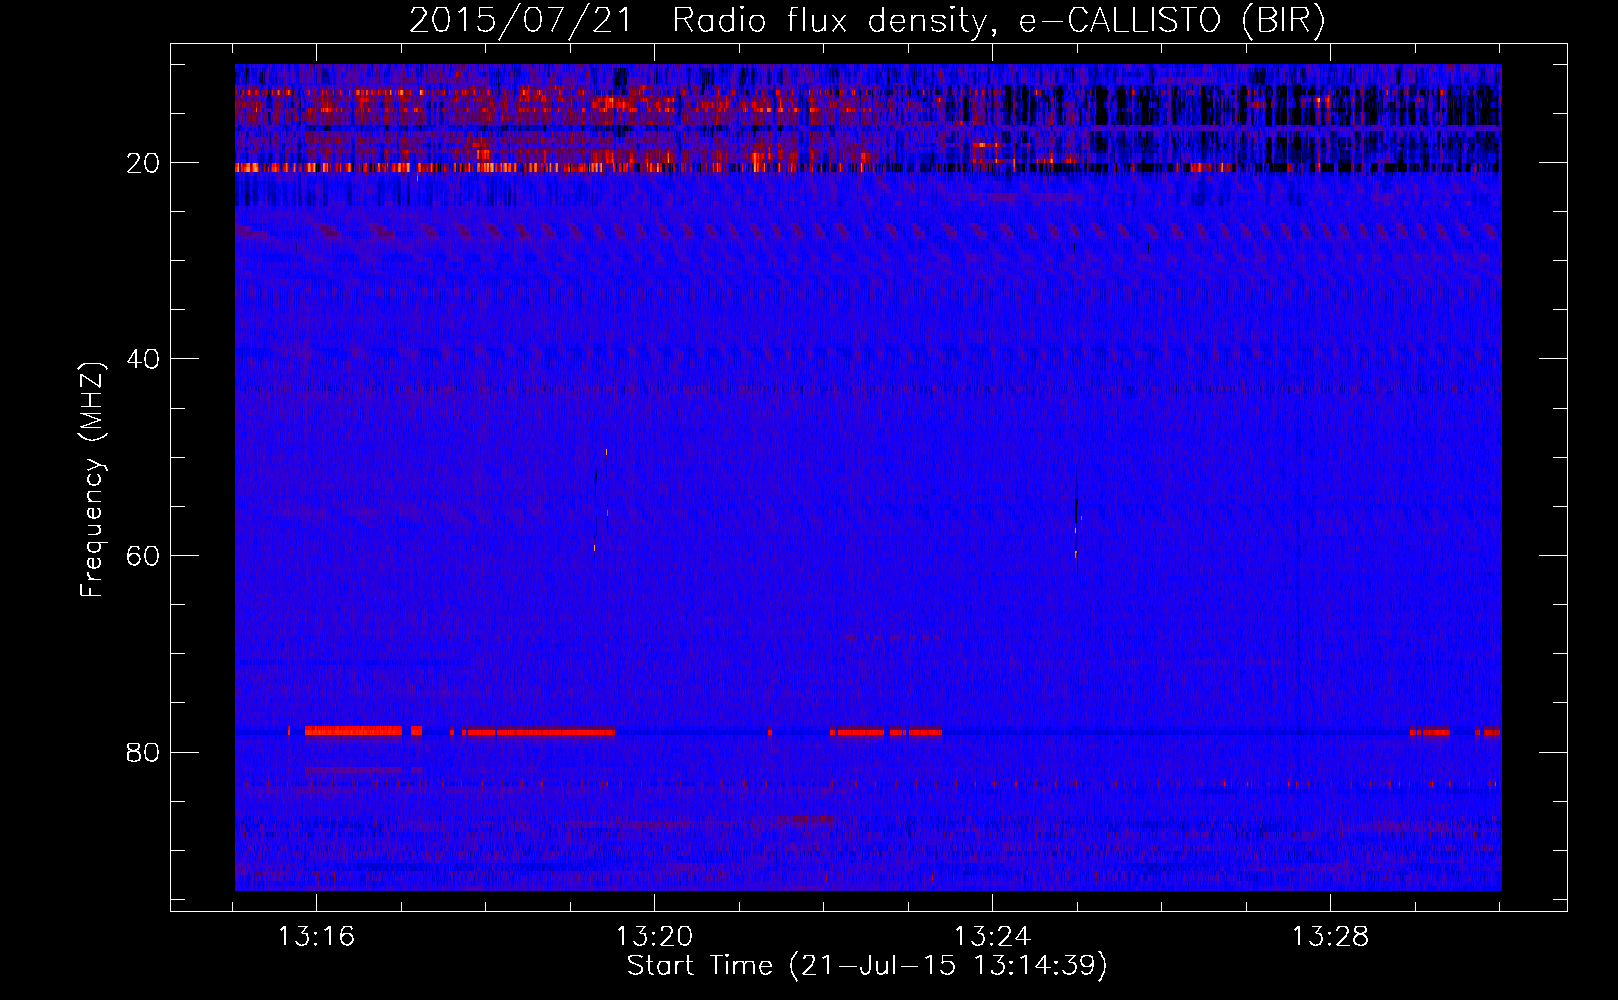
Task: Click the 13:28 time tick label
Action: click(1330, 937)
